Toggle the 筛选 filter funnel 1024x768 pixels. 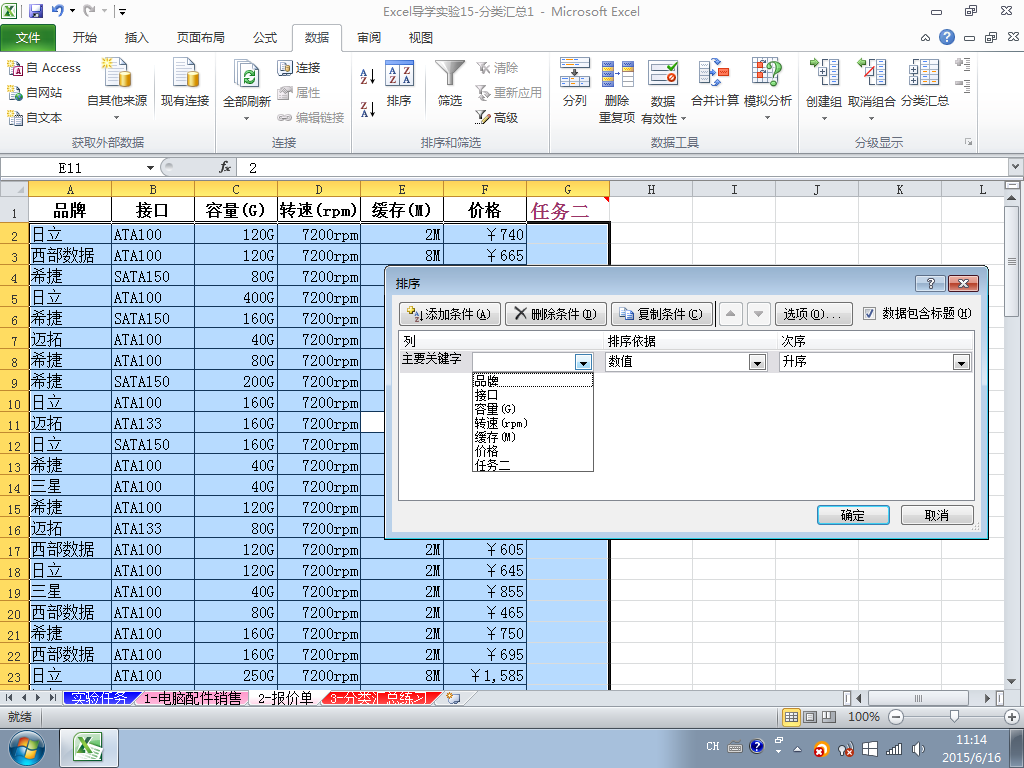pos(450,82)
